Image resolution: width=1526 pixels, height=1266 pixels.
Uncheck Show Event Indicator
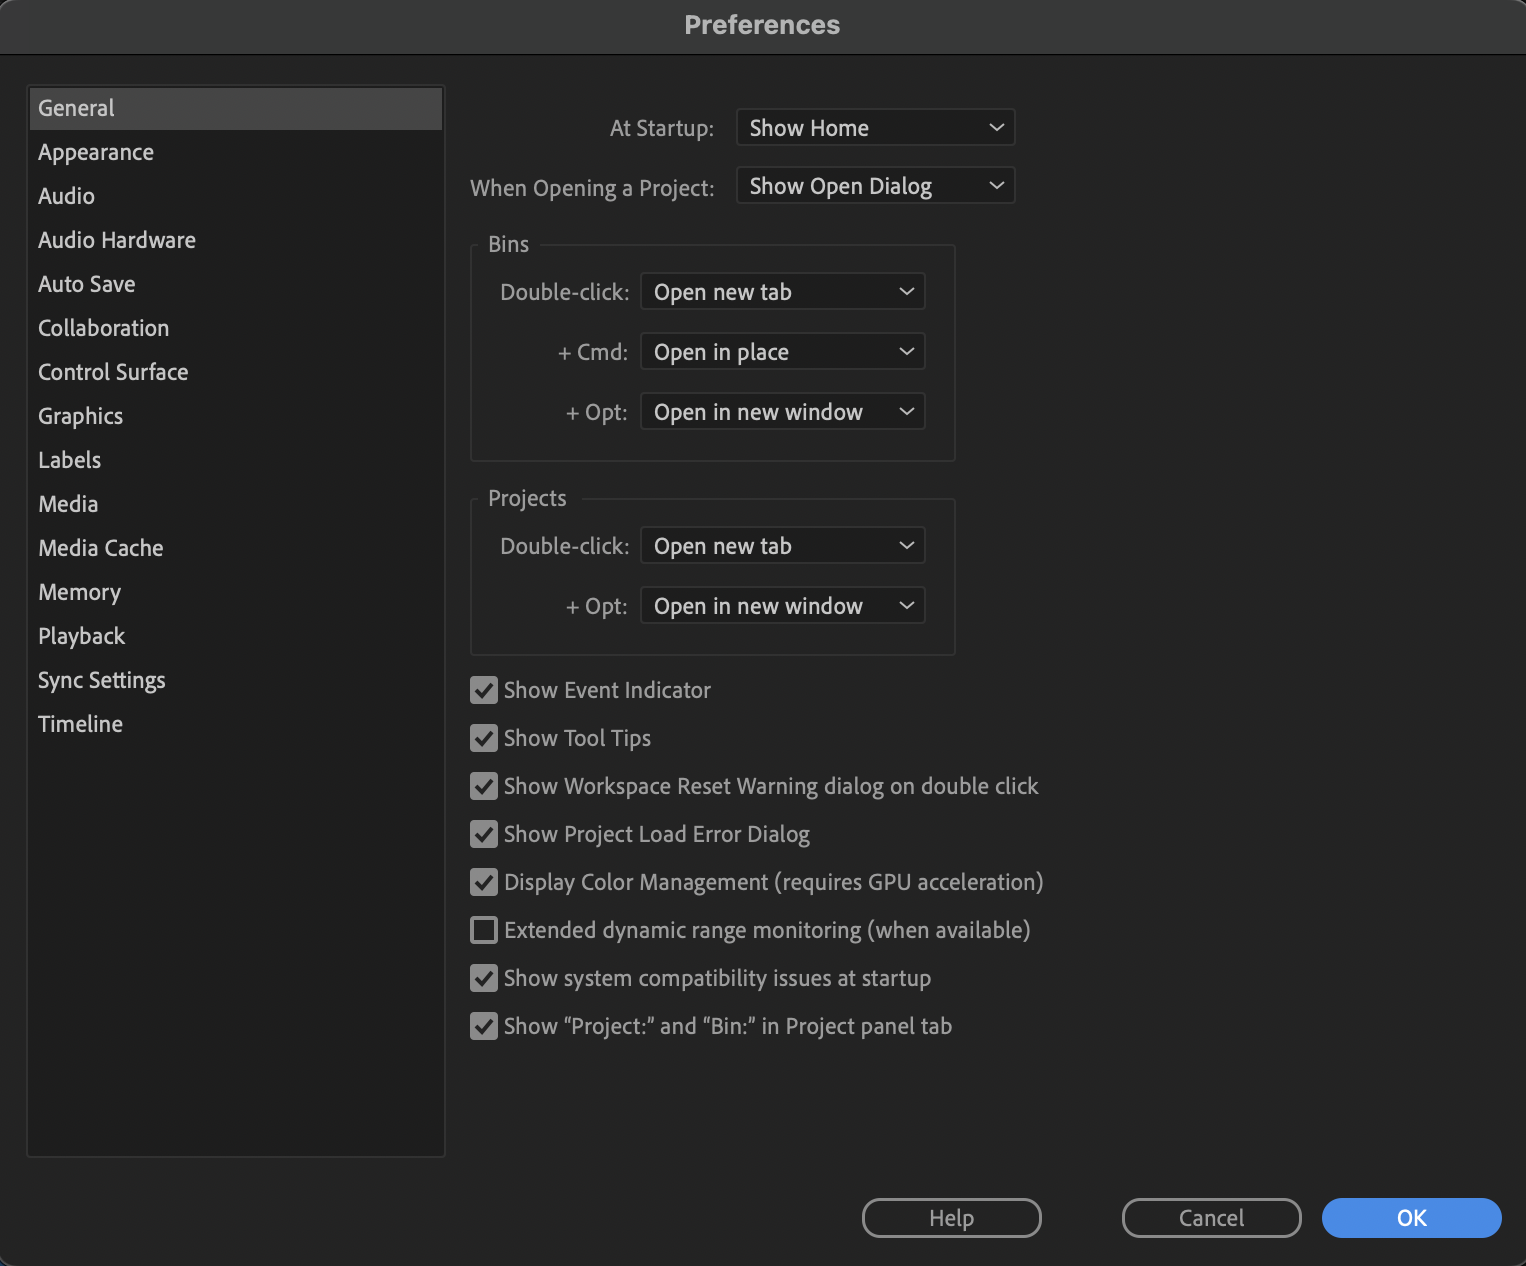pyautogui.click(x=483, y=690)
